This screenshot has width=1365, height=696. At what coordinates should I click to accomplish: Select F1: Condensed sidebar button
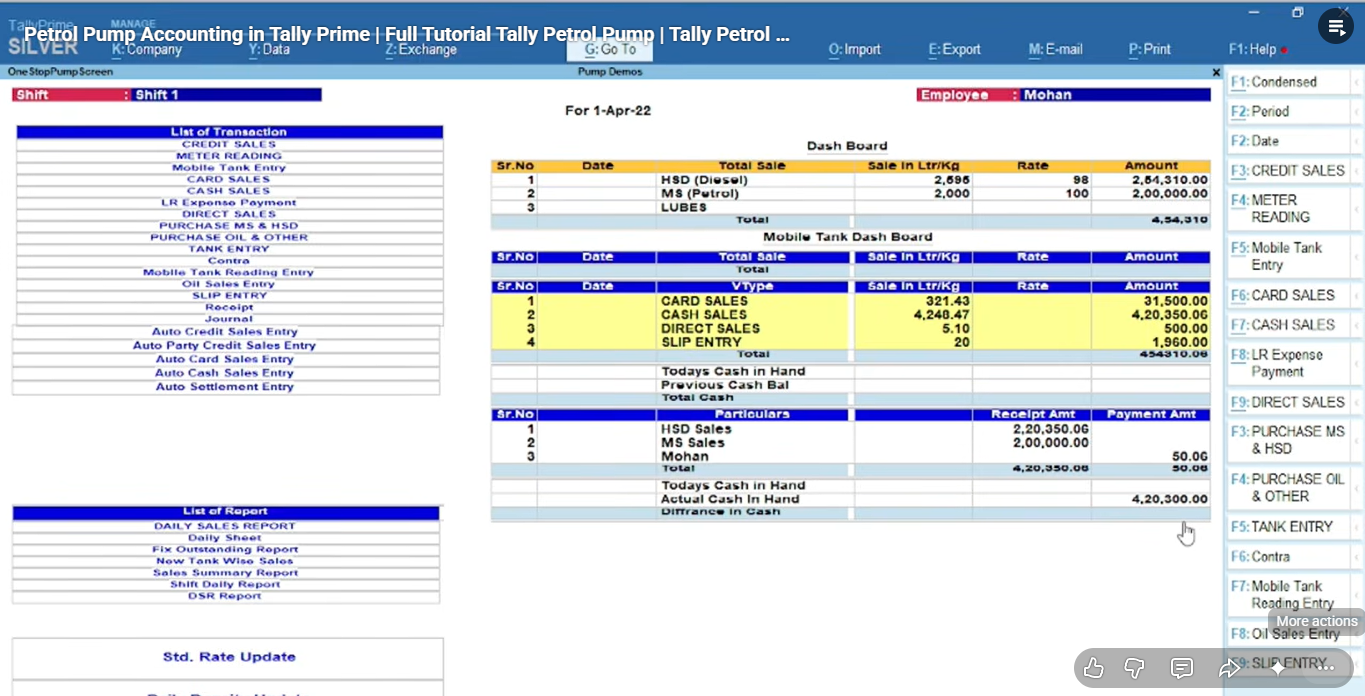(1290, 82)
